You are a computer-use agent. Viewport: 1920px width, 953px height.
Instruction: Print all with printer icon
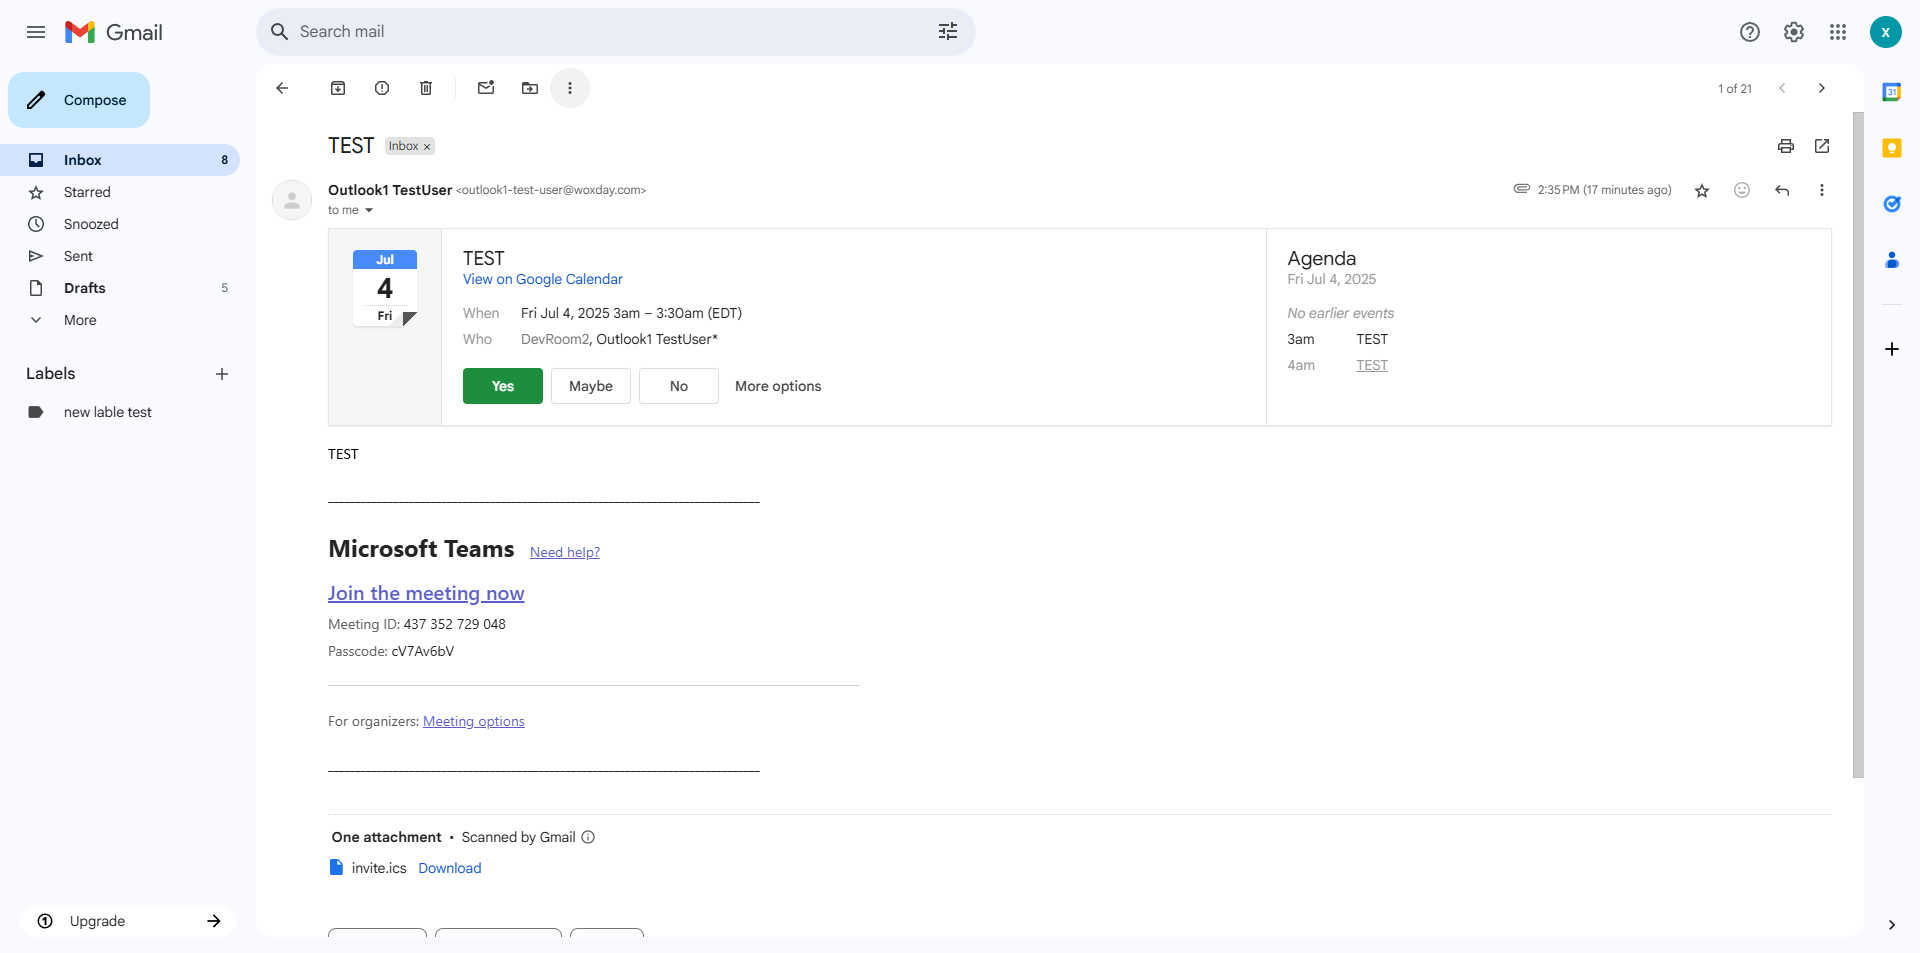[x=1785, y=146]
